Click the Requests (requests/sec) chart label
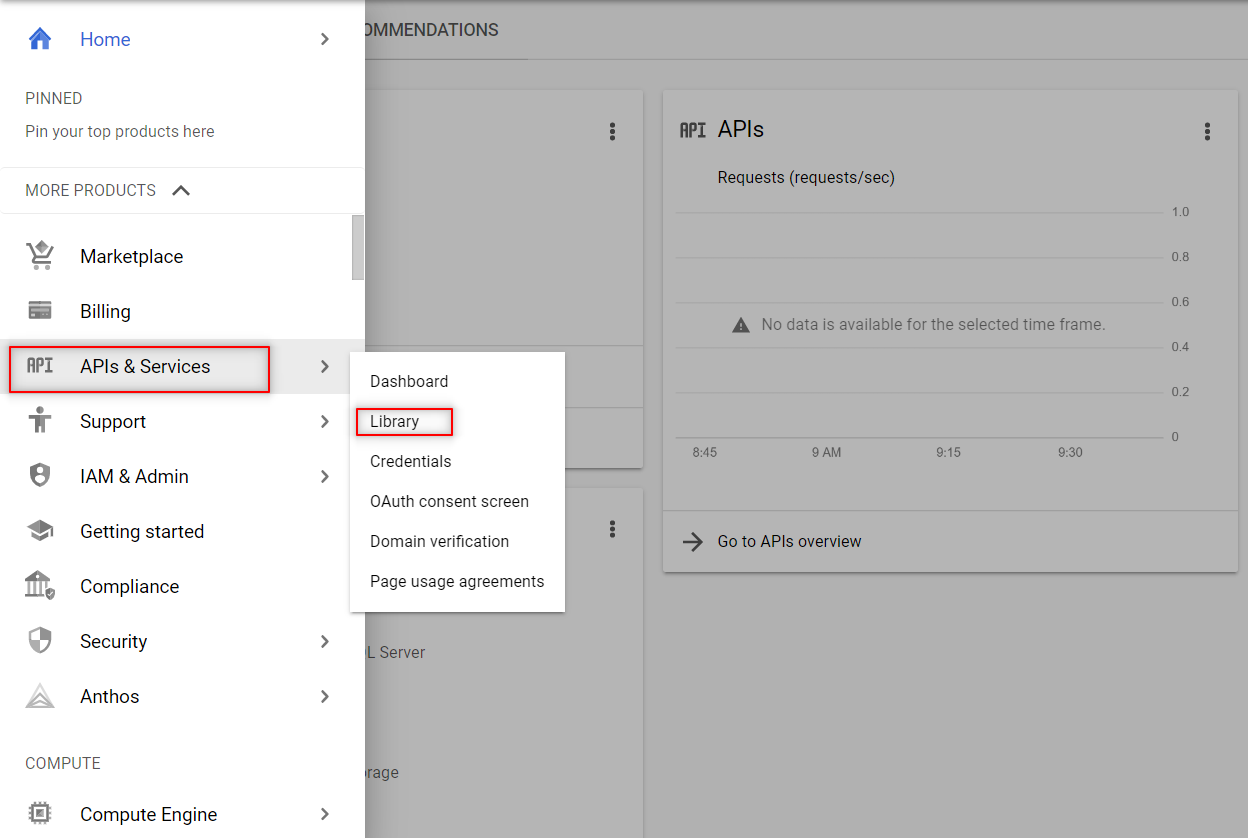 click(806, 177)
